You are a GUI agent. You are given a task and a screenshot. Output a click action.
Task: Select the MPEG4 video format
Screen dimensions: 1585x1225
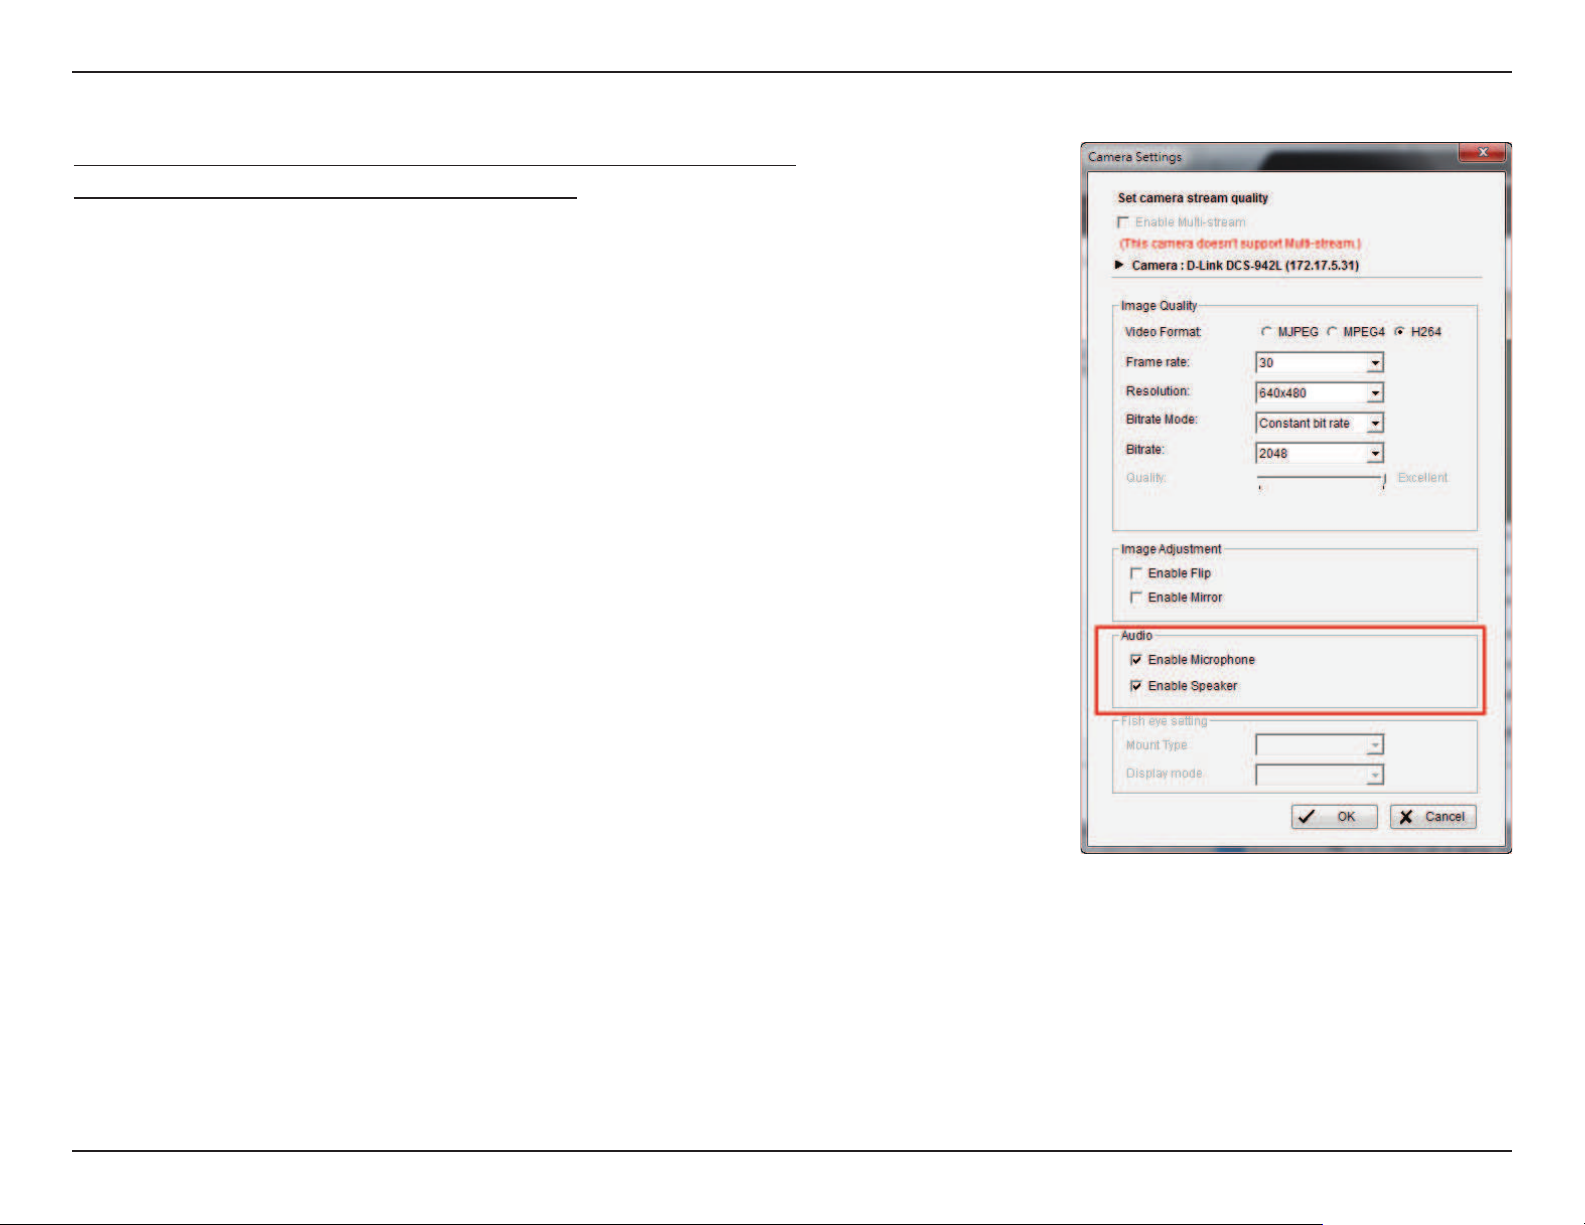coord(1332,332)
